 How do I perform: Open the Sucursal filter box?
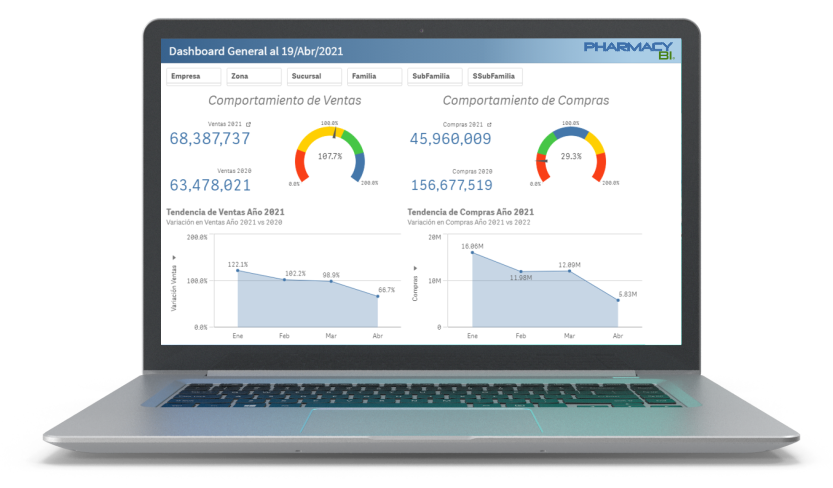coord(314,76)
